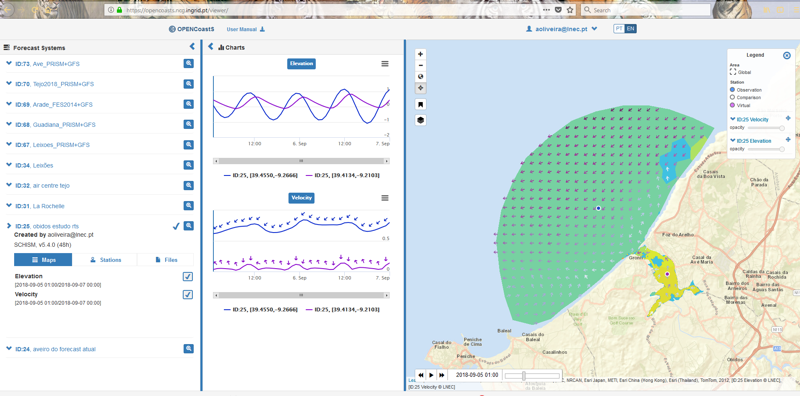This screenshot has width=800, height=396.
Task: Select the Stations tab
Action: click(x=105, y=260)
